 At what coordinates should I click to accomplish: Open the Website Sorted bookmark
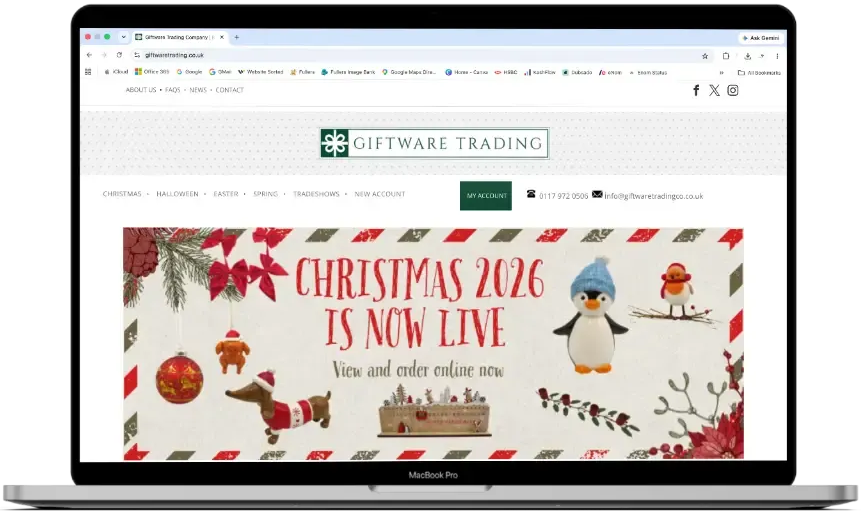tap(260, 72)
